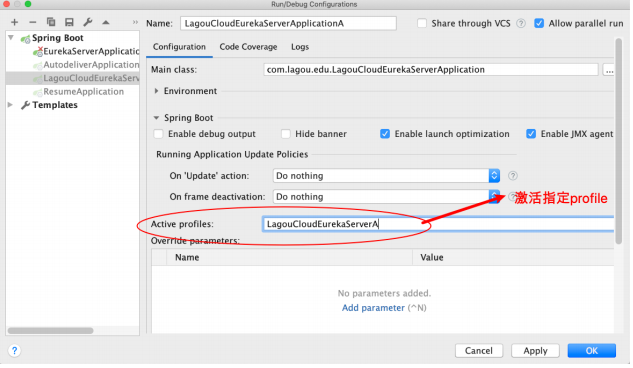This screenshot has height=368, width=633.
Task: Expand the Templates tree node
Action: [10, 105]
